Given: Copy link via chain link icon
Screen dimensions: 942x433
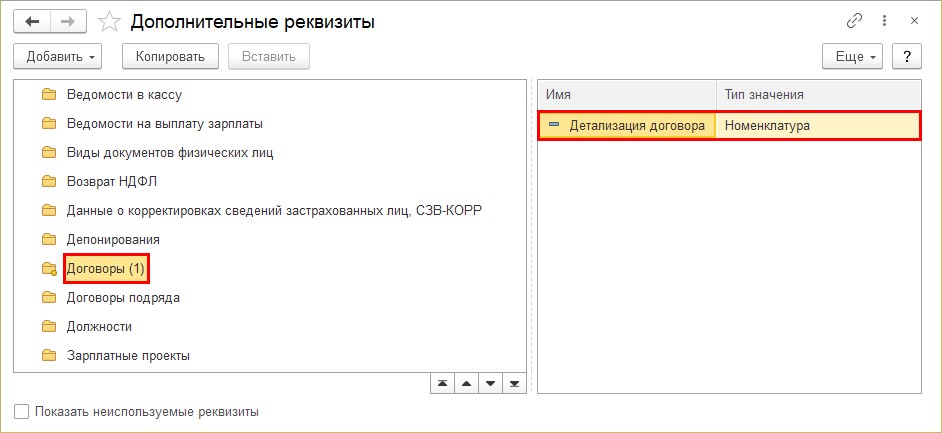Looking at the screenshot, I should pos(854,21).
